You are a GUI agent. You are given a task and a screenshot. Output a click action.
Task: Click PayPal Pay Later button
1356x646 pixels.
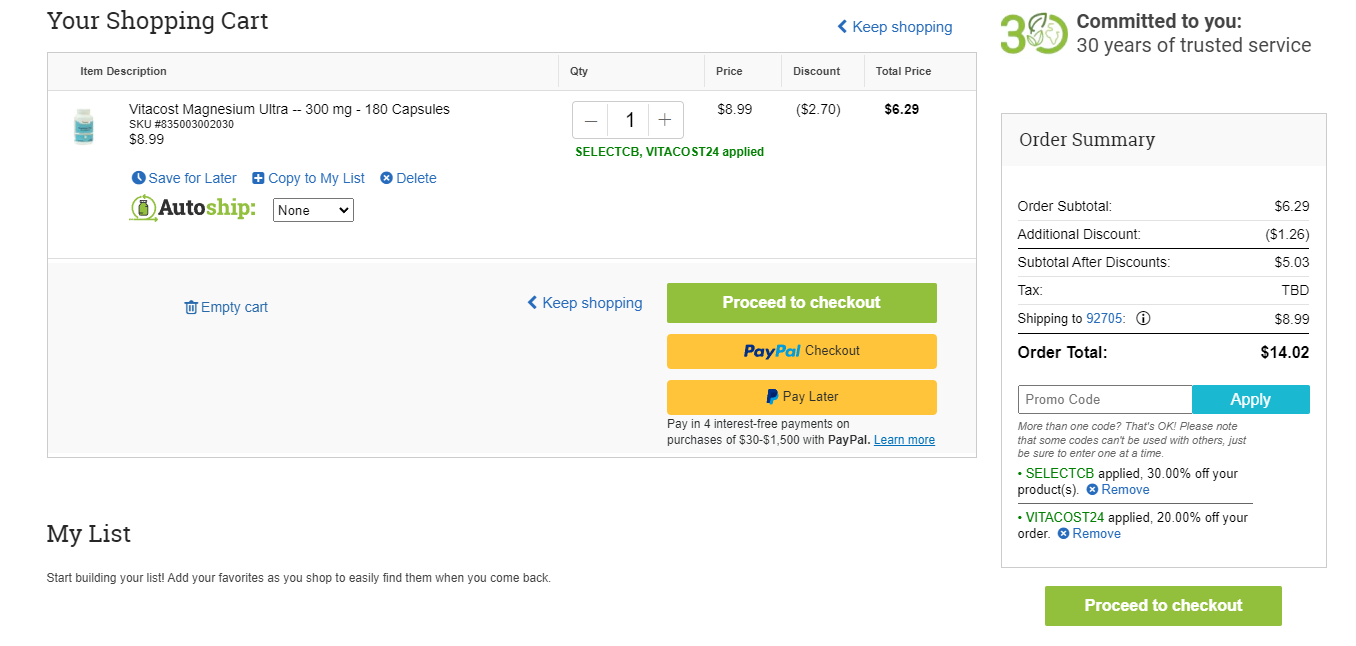tap(802, 397)
